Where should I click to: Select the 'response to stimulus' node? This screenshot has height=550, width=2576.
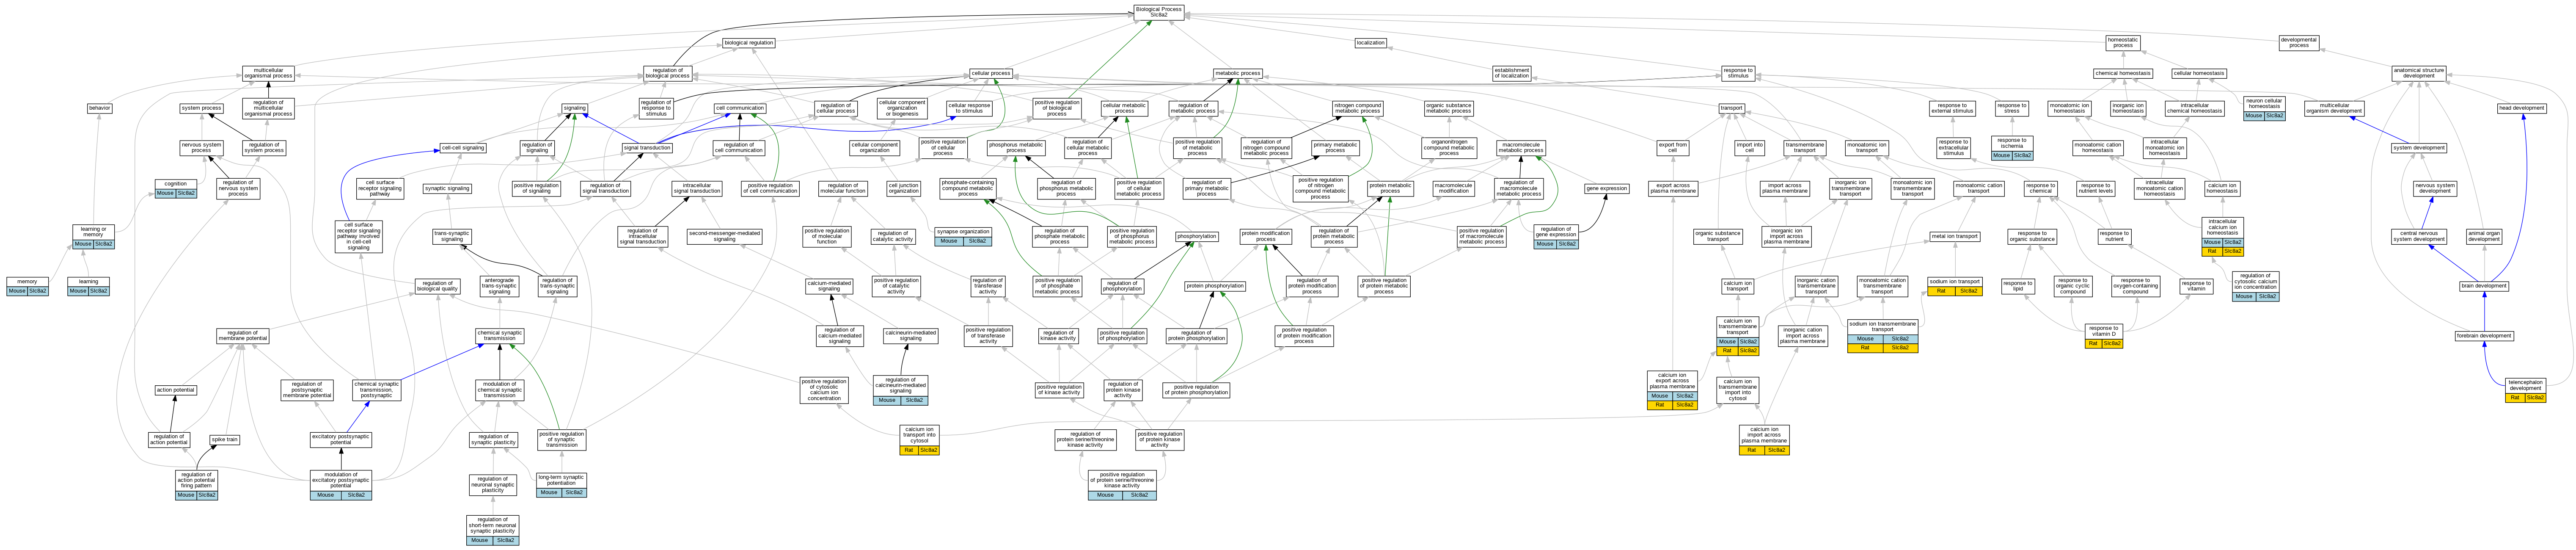(x=1738, y=73)
